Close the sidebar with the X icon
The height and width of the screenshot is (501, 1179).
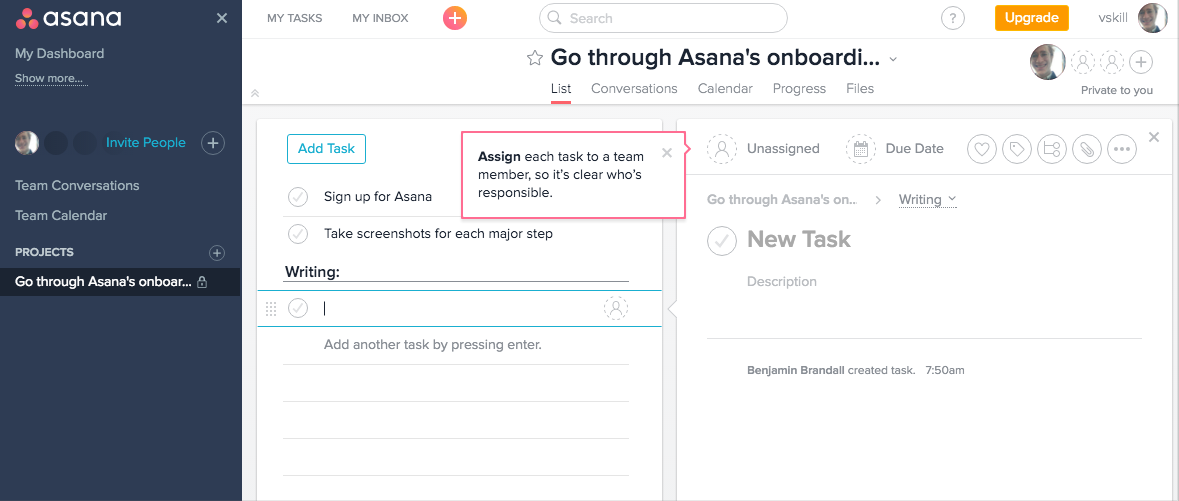[x=222, y=18]
